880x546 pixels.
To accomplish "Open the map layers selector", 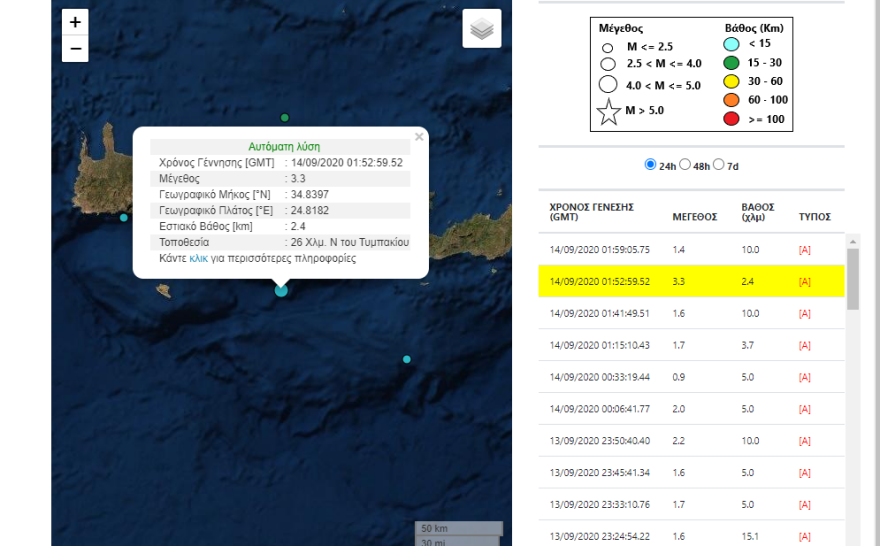I will pyautogui.click(x=482, y=29).
